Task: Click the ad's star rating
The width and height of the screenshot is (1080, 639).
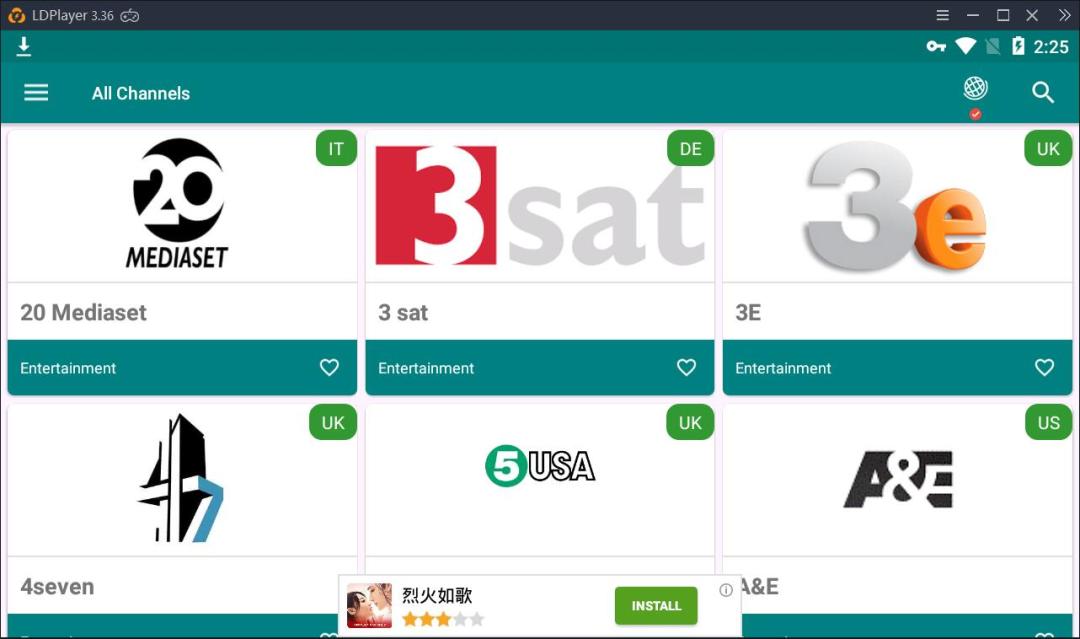Action: coord(443,619)
